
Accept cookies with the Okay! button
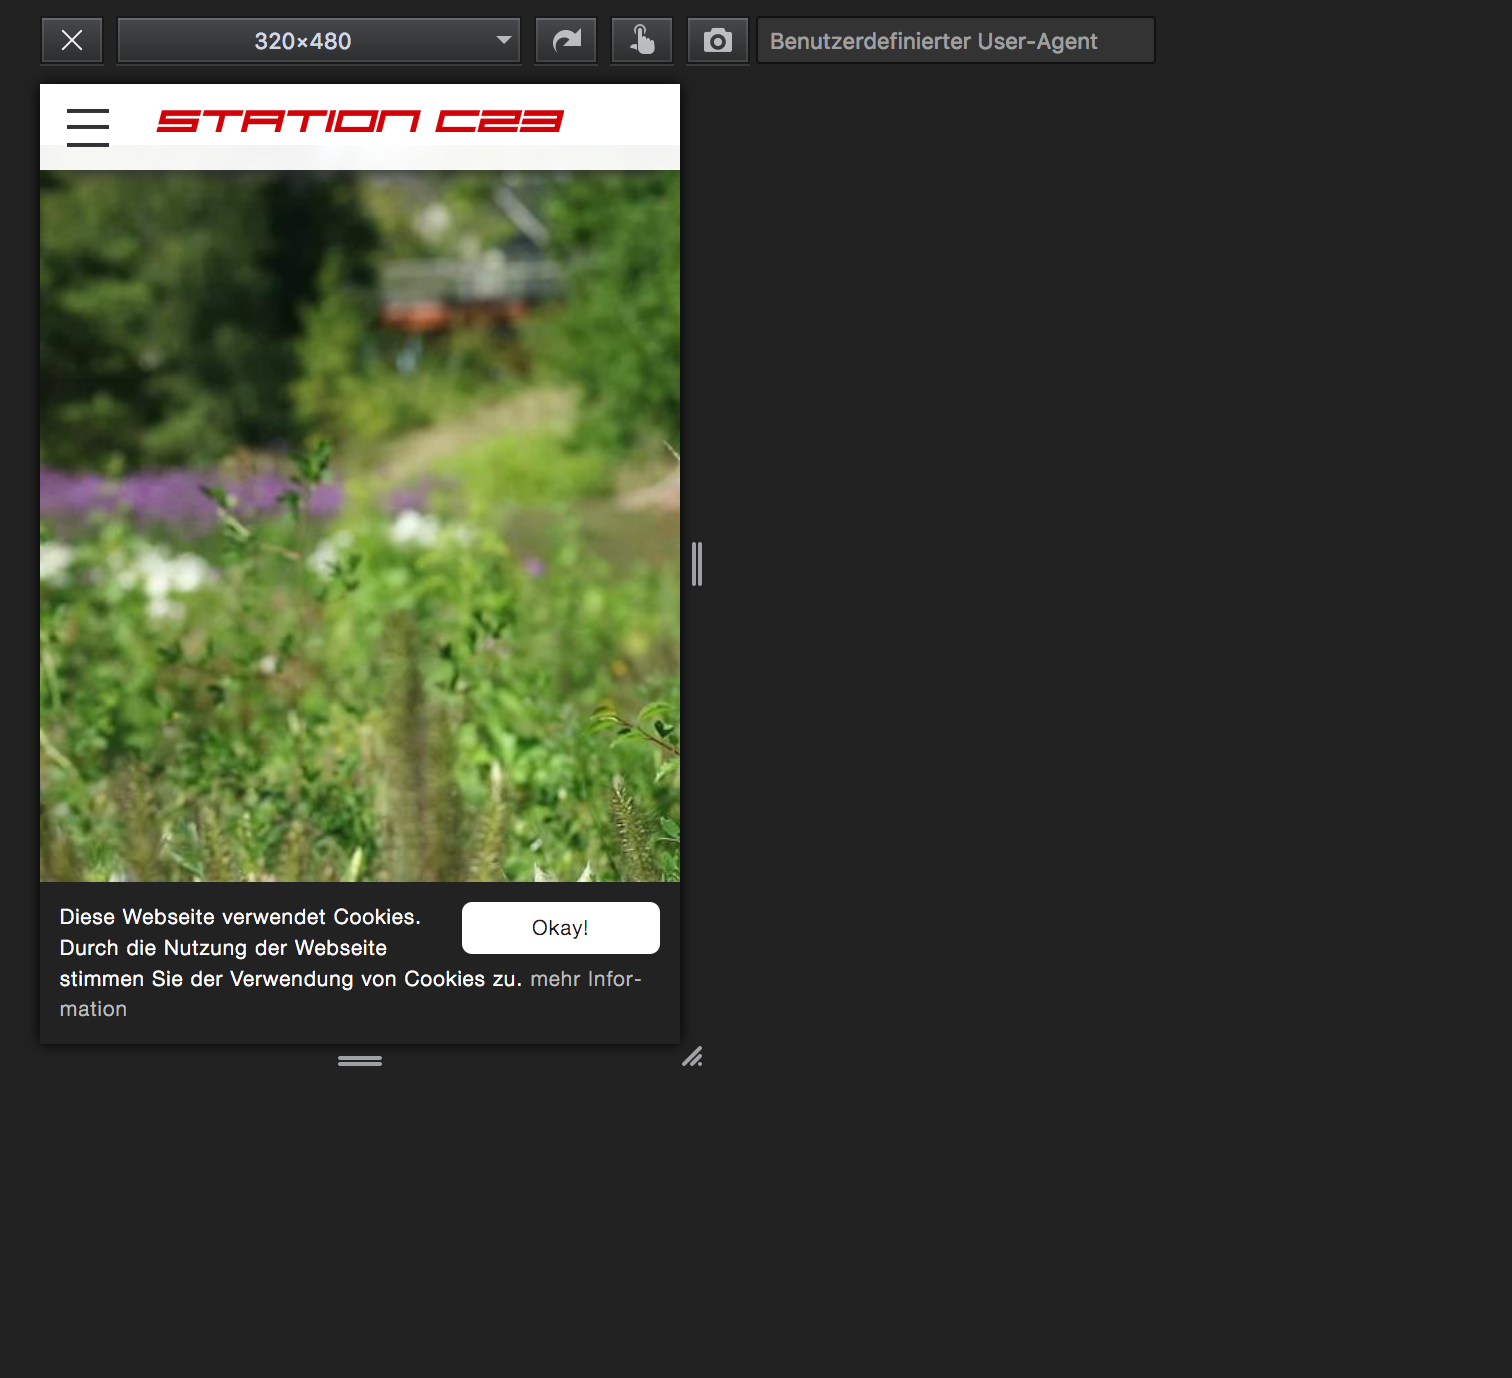pyautogui.click(x=561, y=928)
